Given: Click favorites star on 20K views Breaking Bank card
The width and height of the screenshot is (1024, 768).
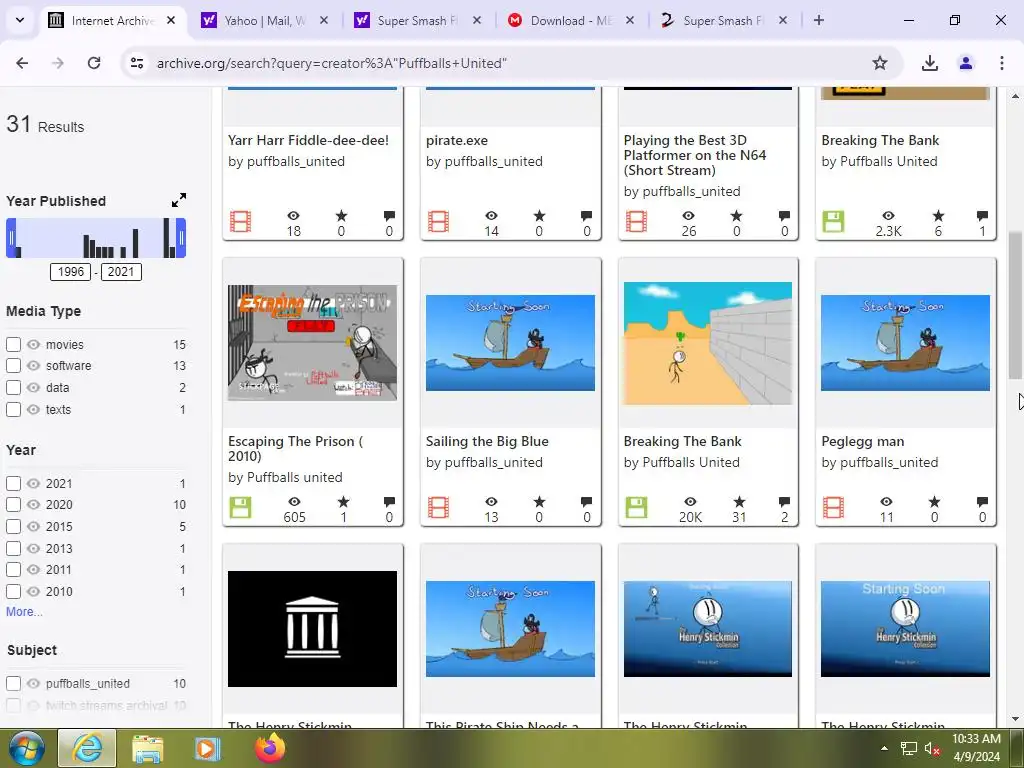Looking at the screenshot, I should point(739,502).
